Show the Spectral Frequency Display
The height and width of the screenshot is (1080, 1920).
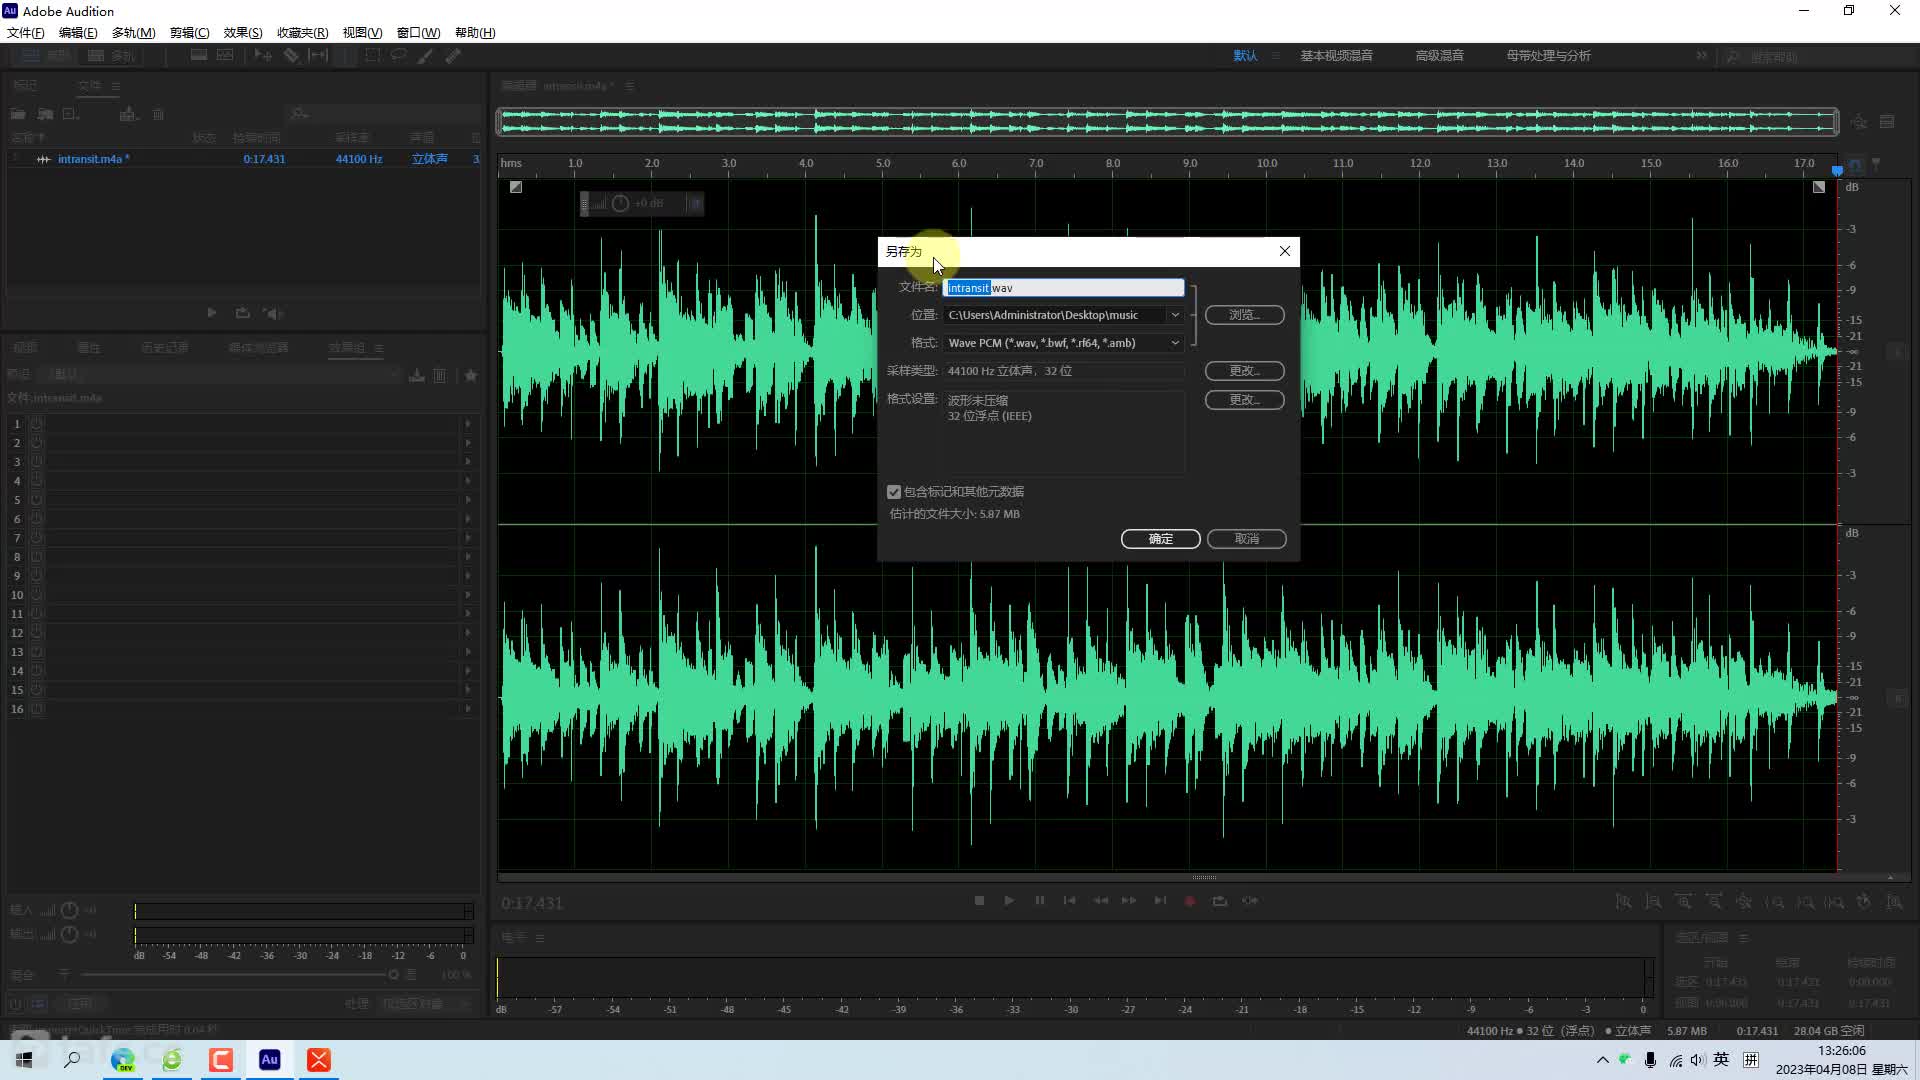(x=199, y=56)
